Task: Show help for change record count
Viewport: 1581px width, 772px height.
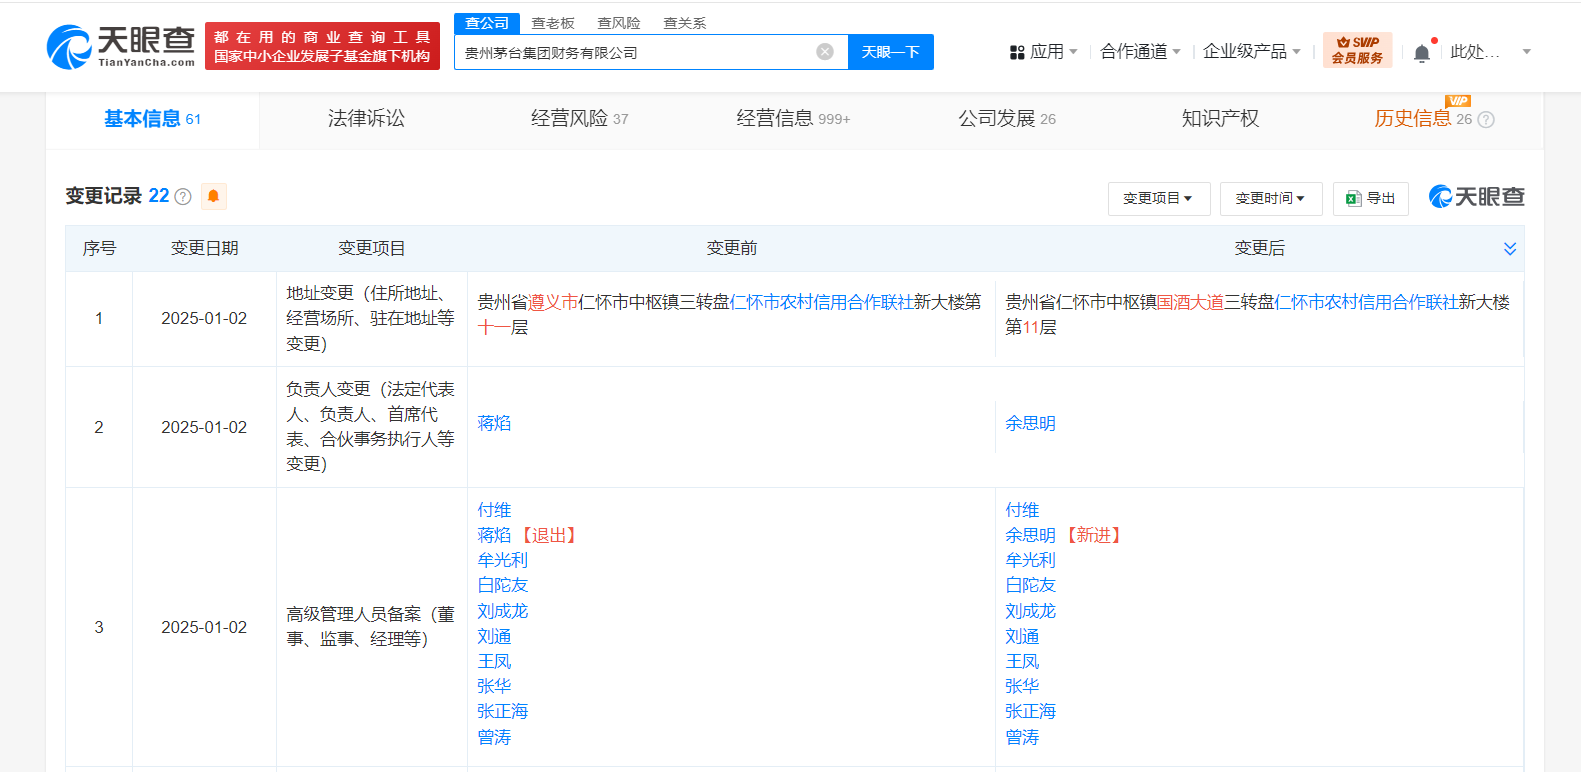Action: pos(183,197)
